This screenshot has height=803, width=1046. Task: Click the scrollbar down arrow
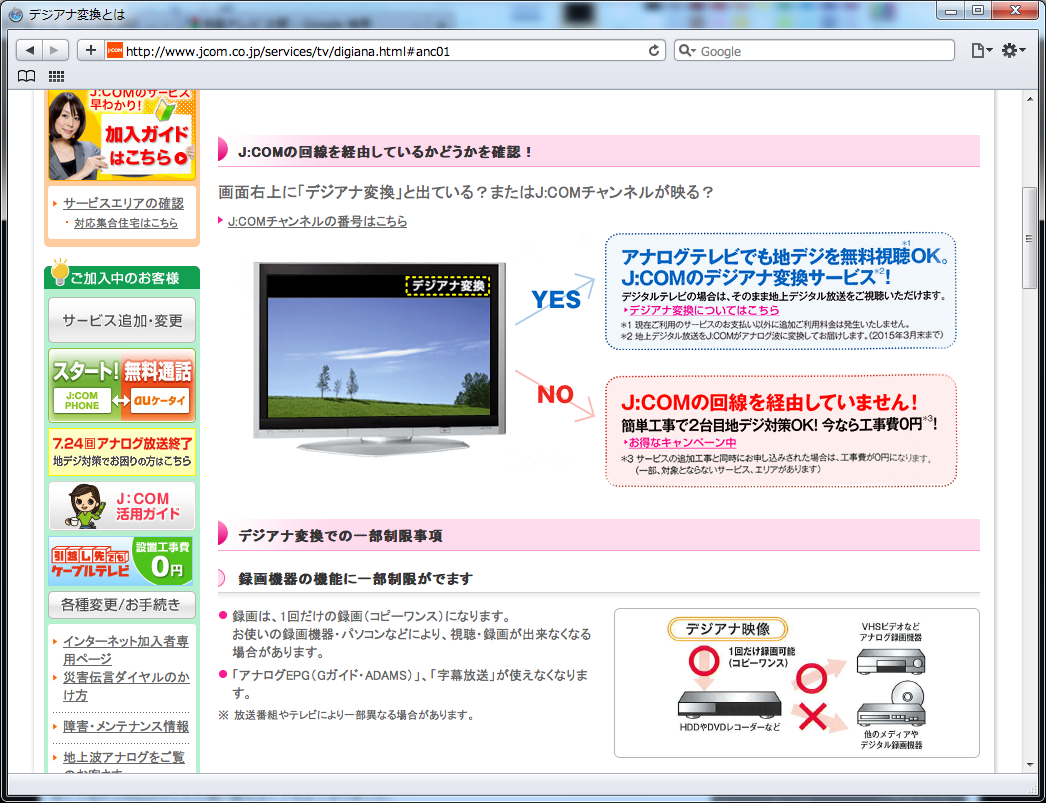pos(1030,764)
